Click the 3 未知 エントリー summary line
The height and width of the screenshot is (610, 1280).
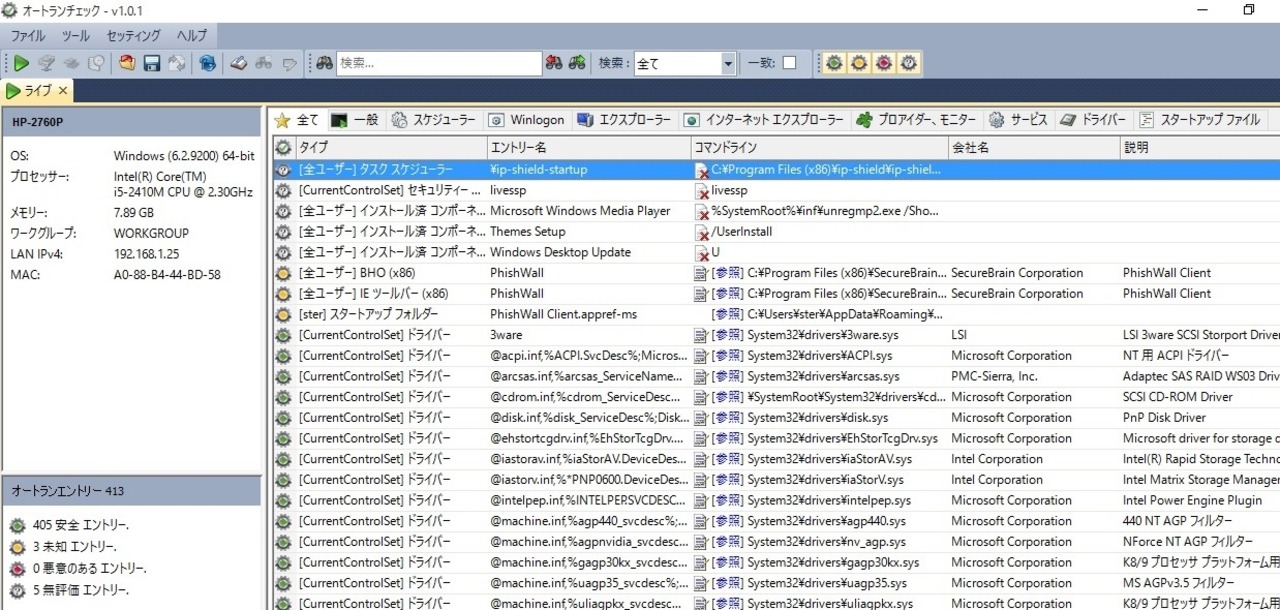click(x=75, y=547)
